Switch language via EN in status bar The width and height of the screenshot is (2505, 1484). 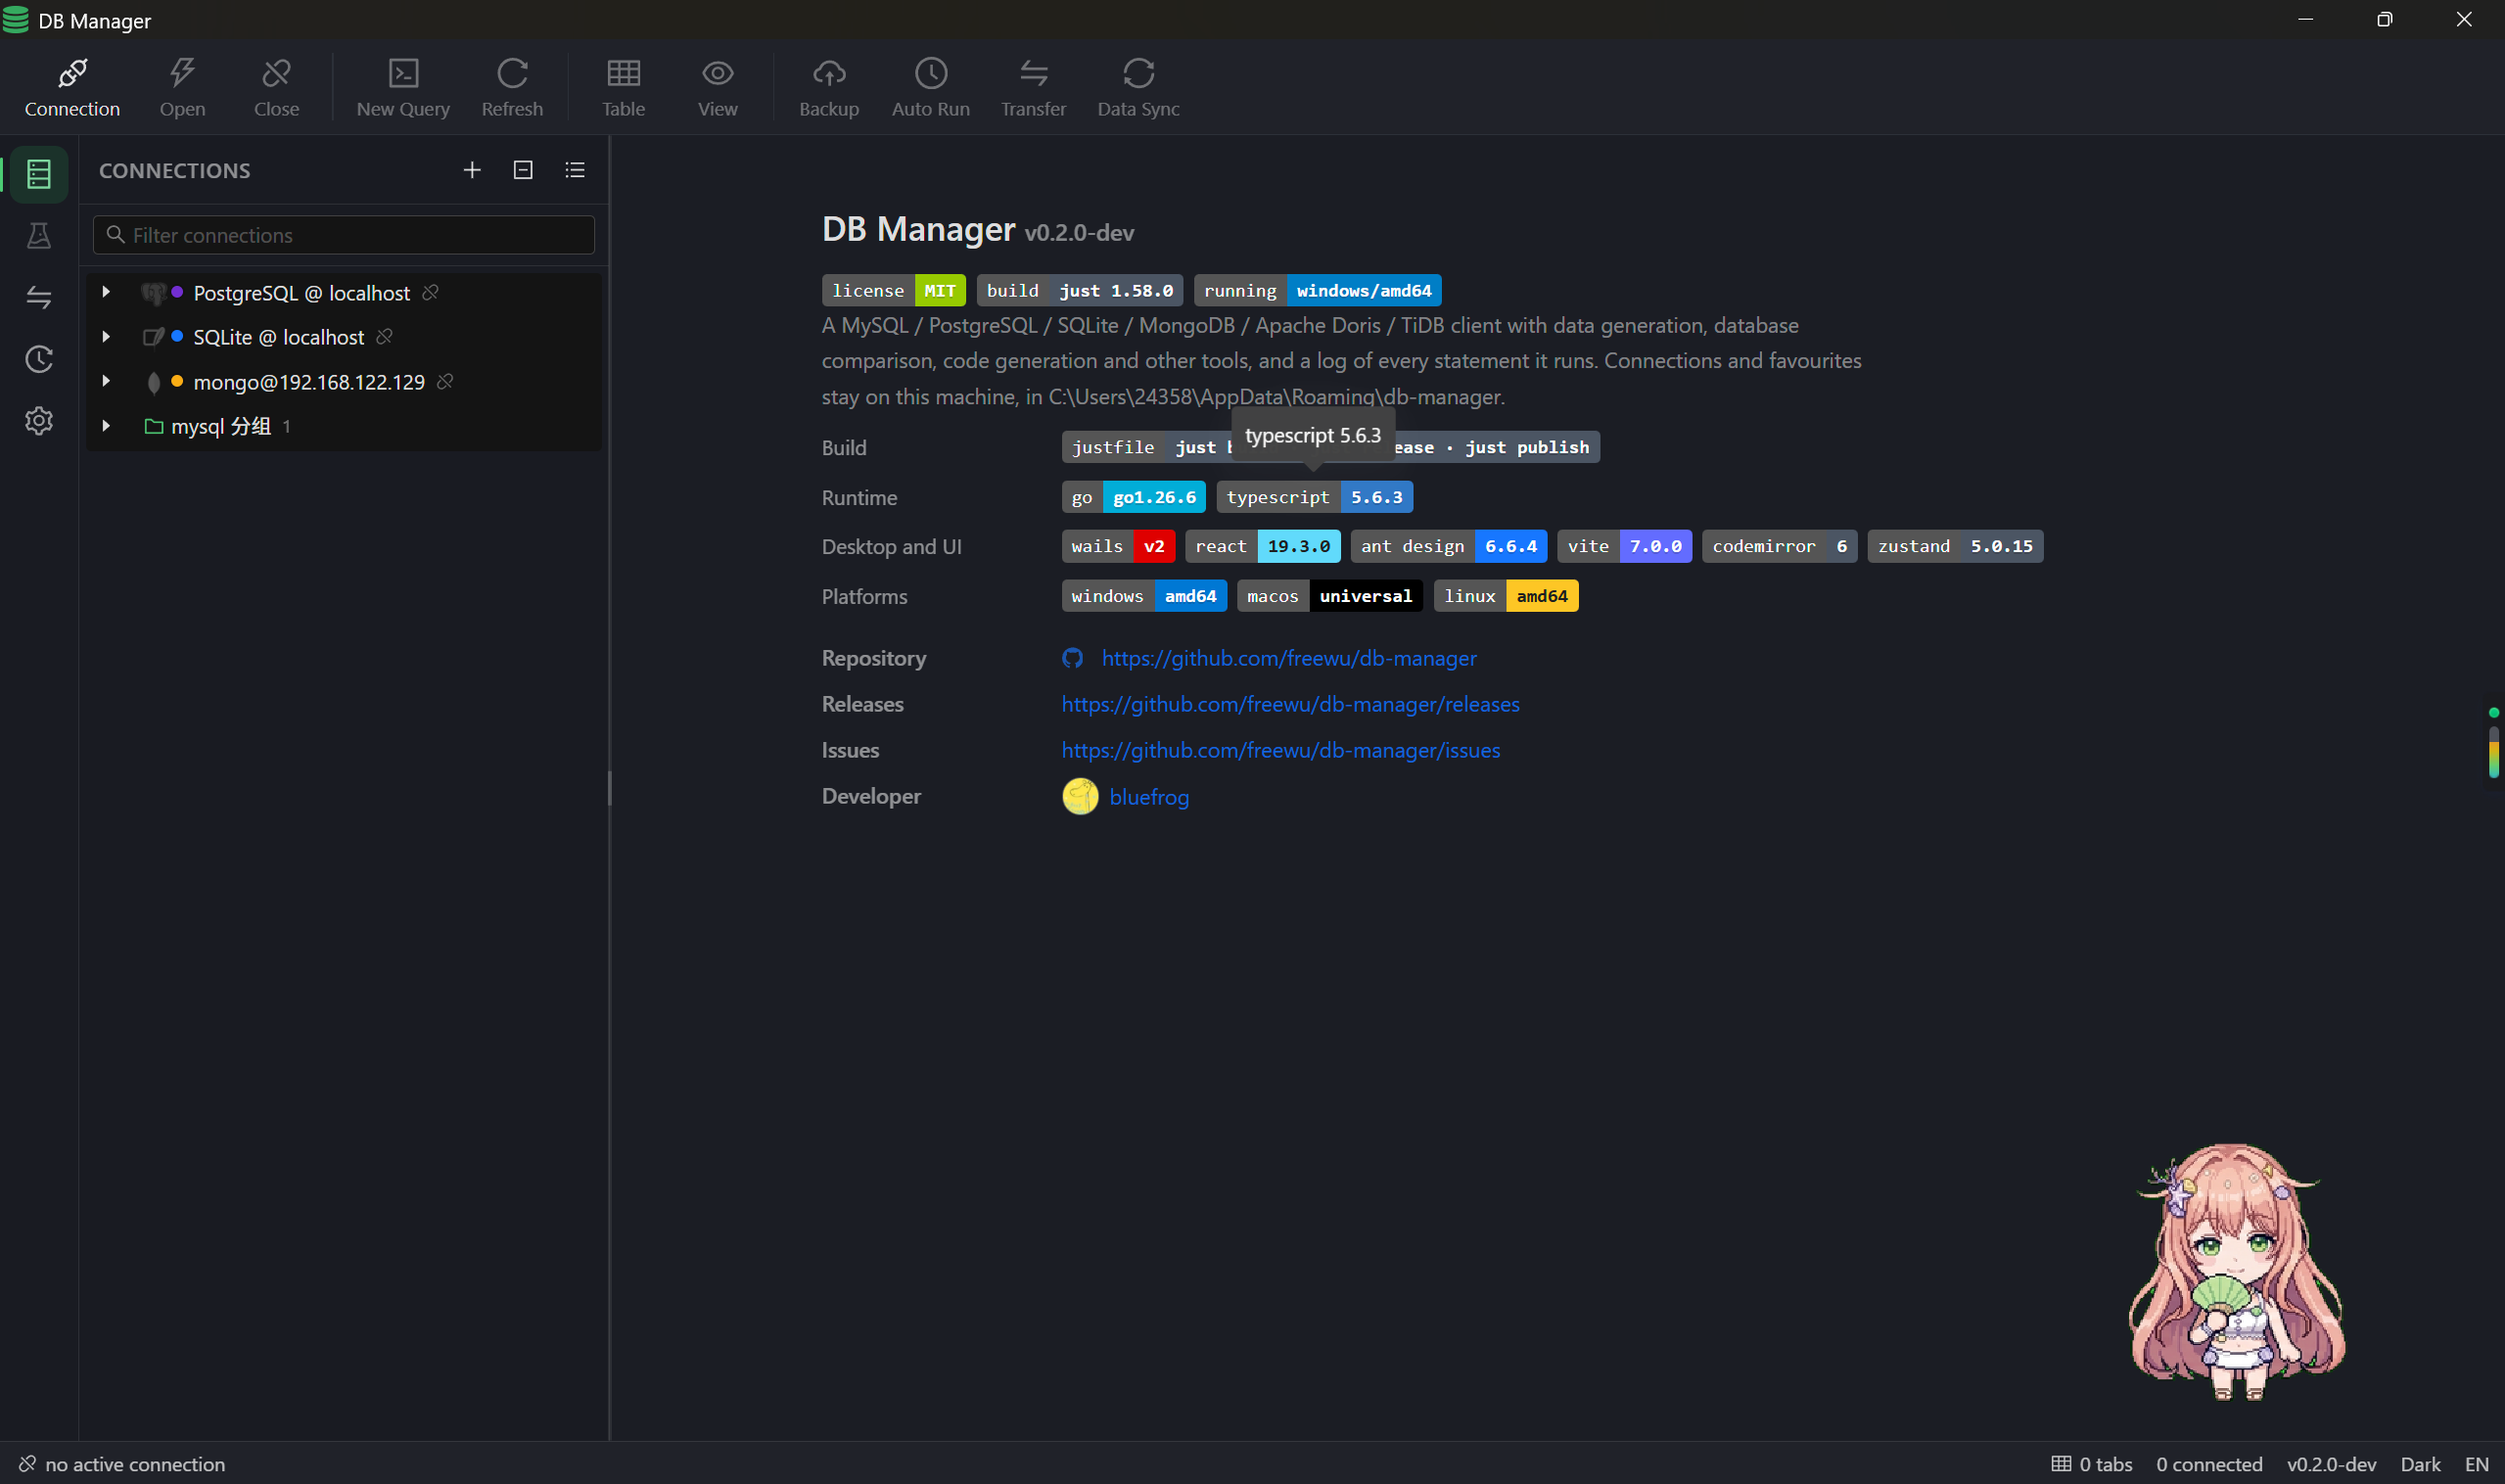coord(2476,1464)
